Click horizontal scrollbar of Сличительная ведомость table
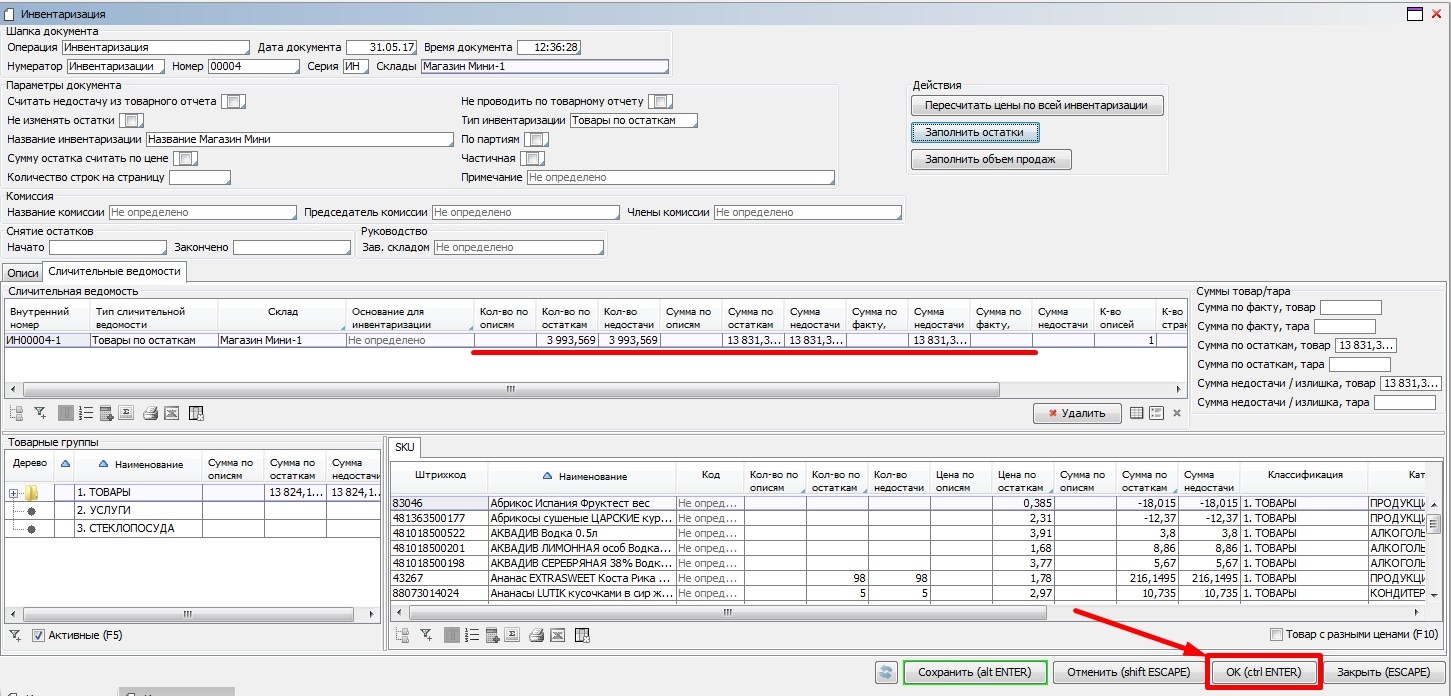This screenshot has width=1451, height=696. coord(510,389)
